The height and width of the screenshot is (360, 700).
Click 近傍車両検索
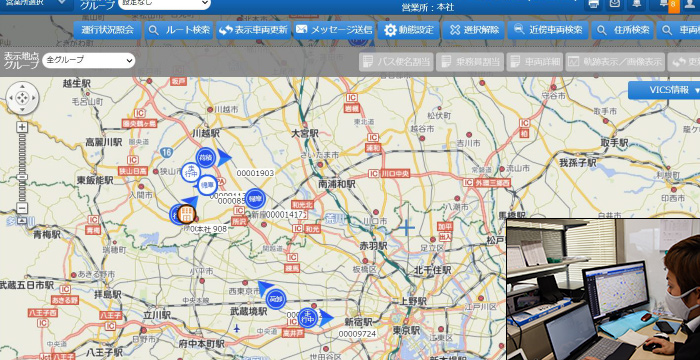(549, 30)
